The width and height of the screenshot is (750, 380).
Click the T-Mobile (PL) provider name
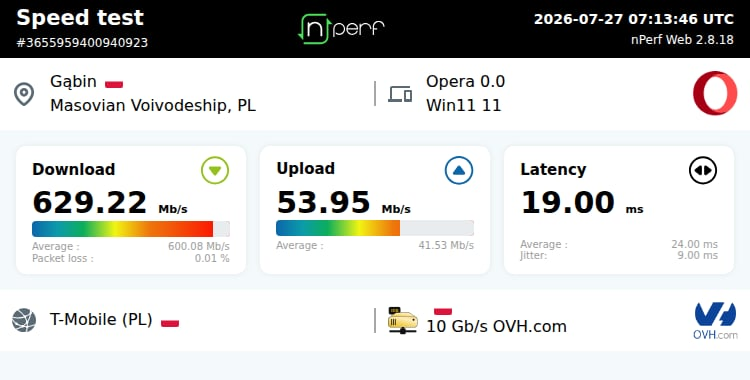pos(101,319)
